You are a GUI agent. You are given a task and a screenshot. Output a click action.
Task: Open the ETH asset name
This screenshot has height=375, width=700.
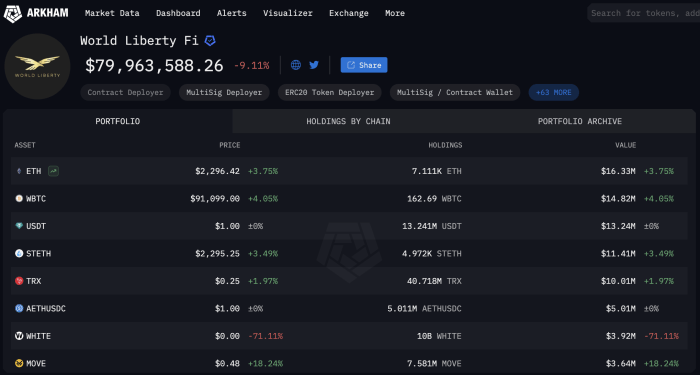click(33, 171)
